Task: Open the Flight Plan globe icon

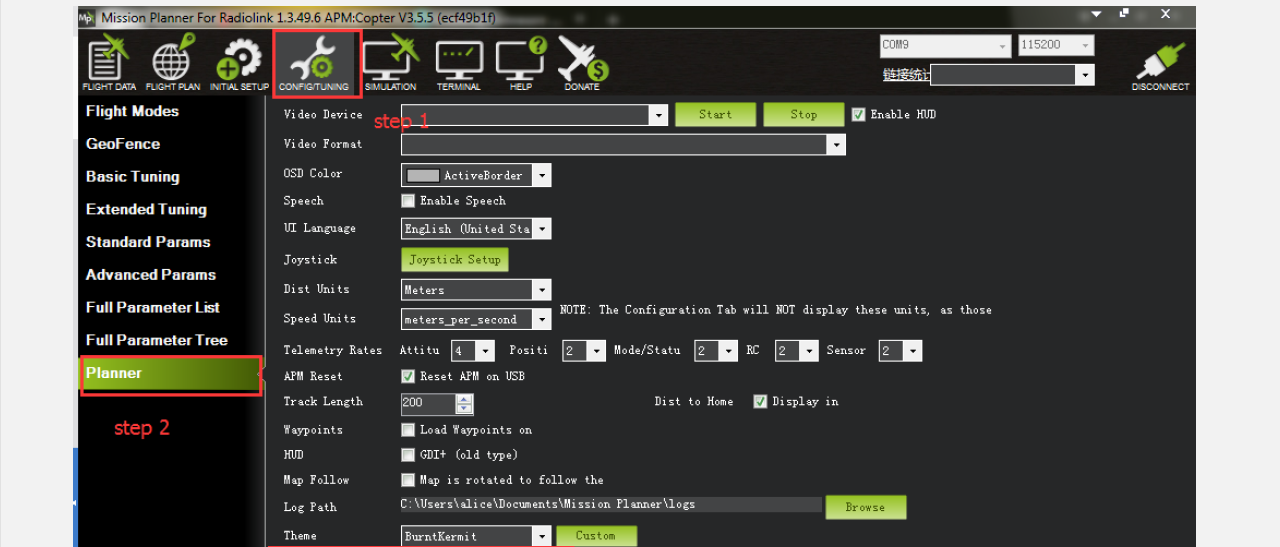Action: [173, 62]
